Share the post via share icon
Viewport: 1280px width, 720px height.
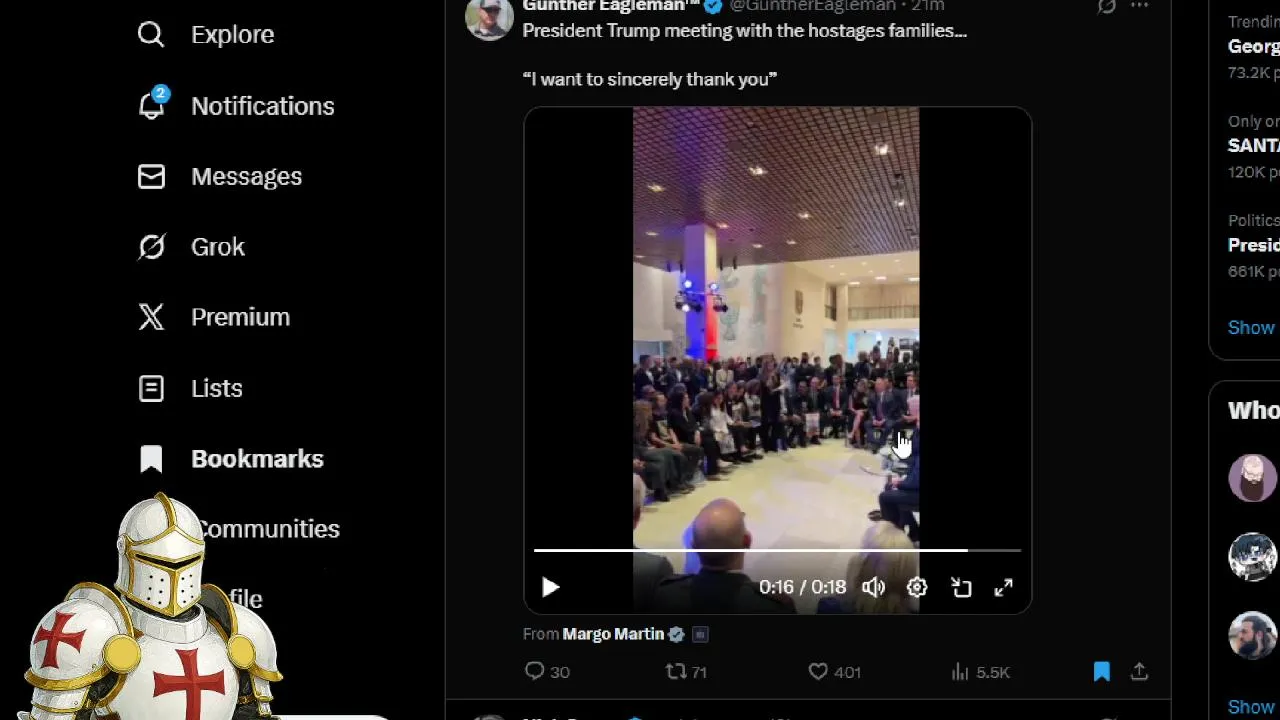(1139, 672)
